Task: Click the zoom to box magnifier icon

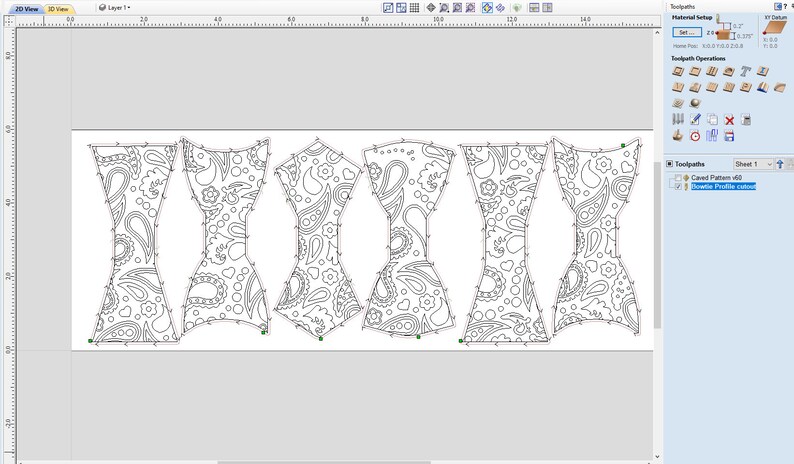Action: pos(444,8)
